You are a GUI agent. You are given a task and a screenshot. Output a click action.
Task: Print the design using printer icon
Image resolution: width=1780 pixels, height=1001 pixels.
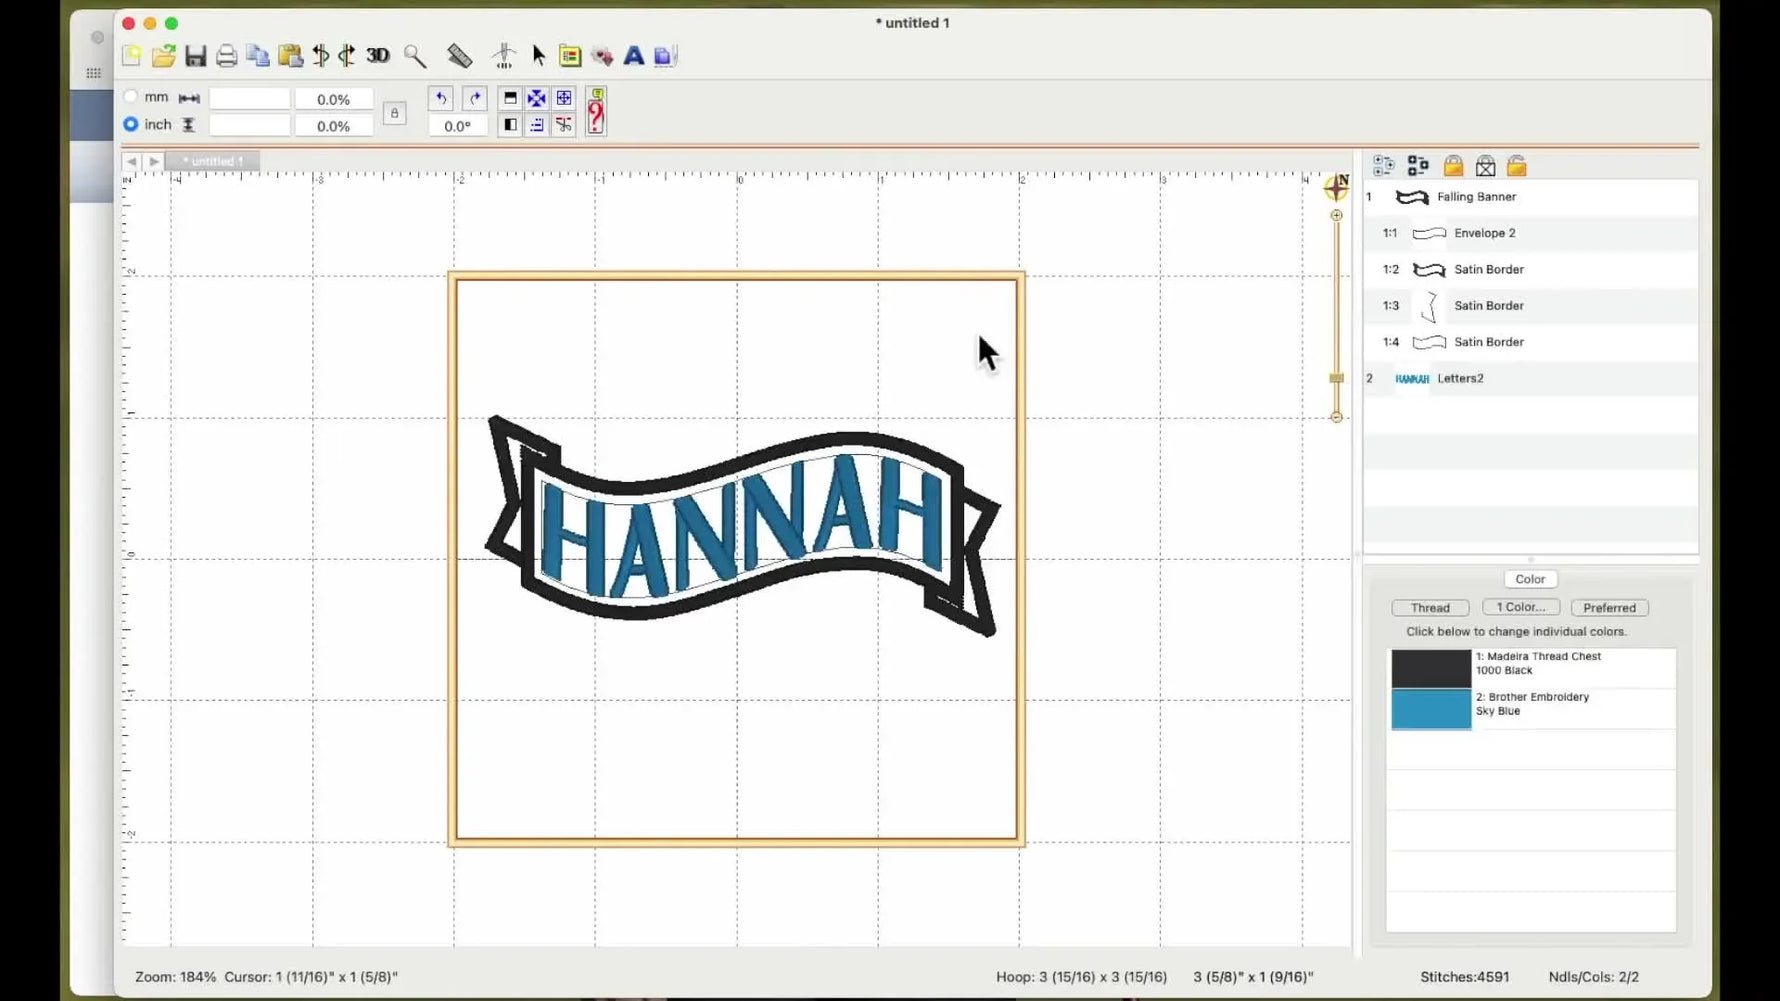point(227,56)
